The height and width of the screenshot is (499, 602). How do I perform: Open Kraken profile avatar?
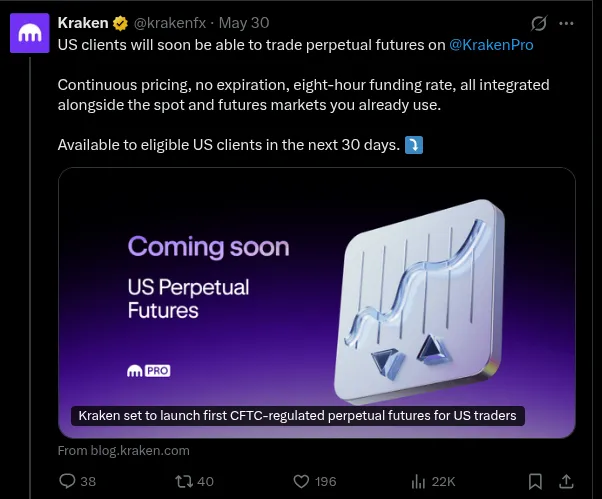point(30,33)
